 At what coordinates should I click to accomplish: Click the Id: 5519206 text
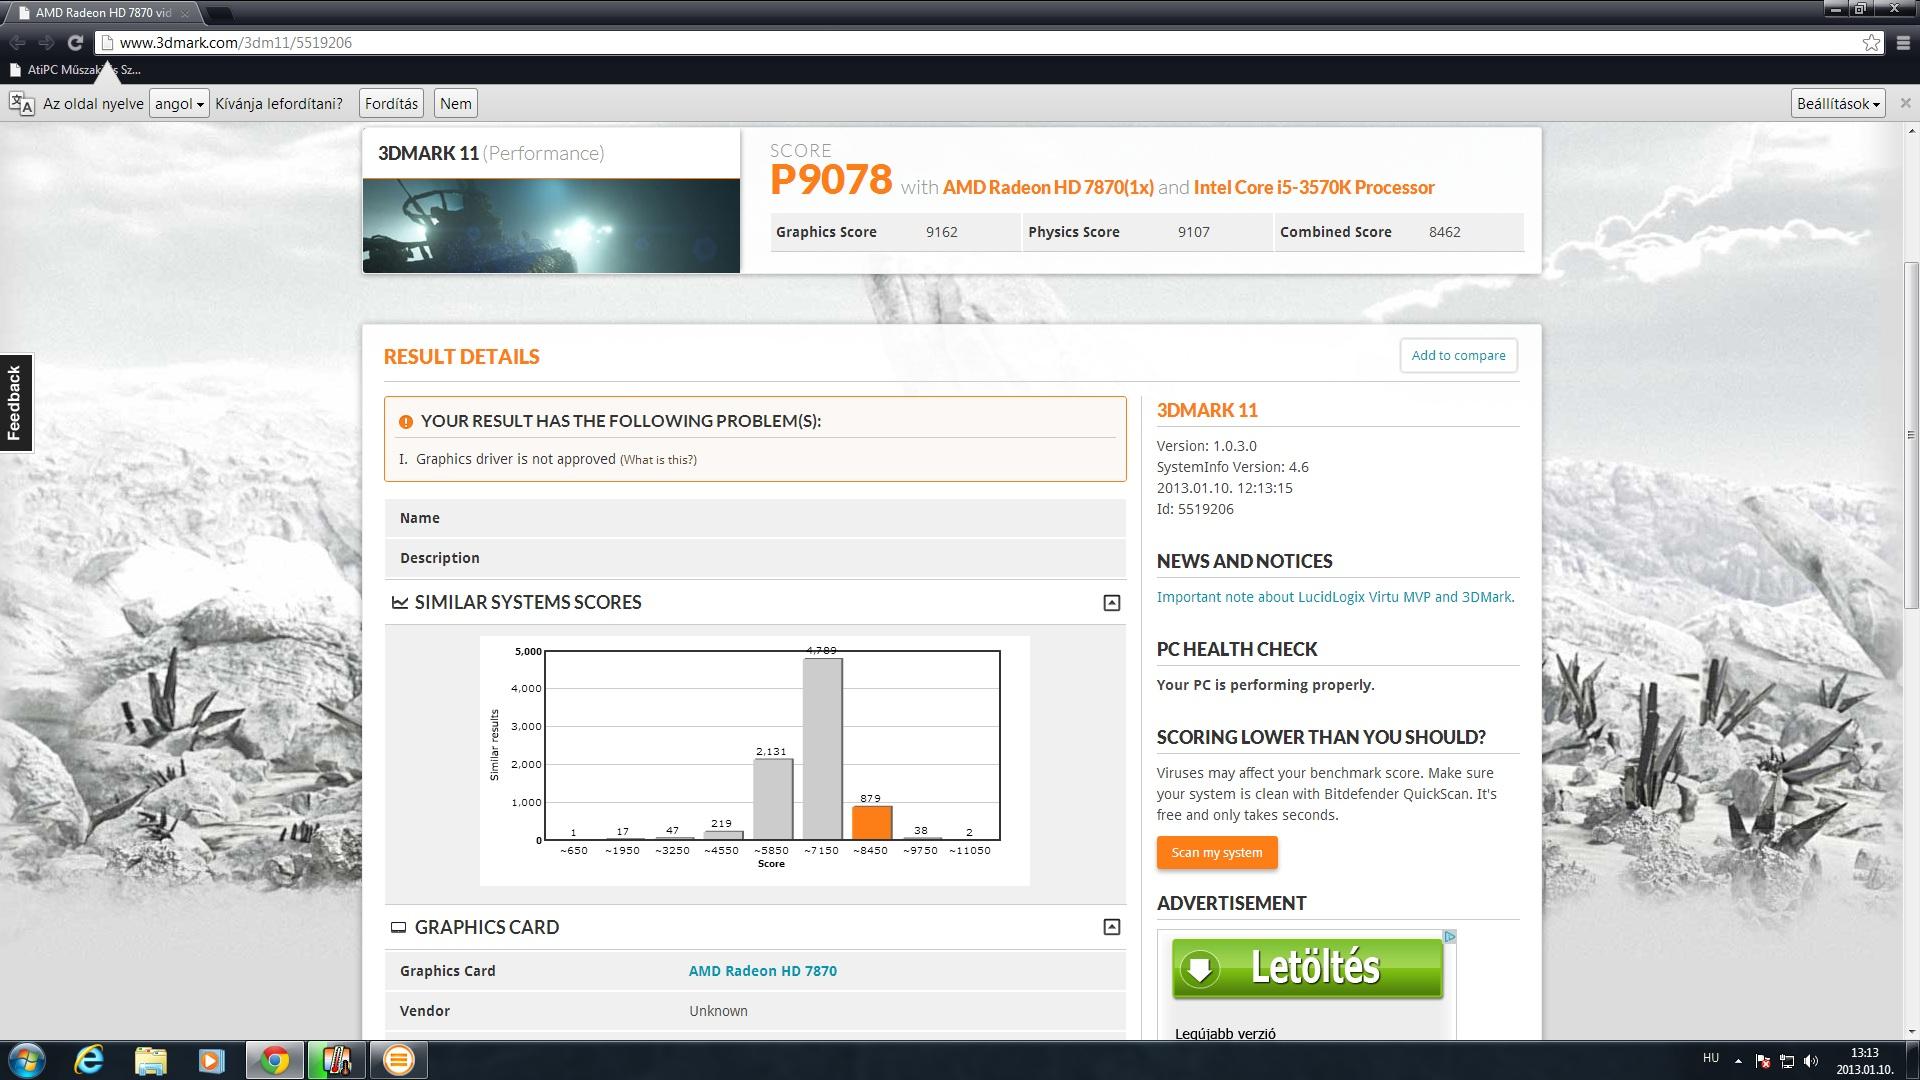point(1195,509)
